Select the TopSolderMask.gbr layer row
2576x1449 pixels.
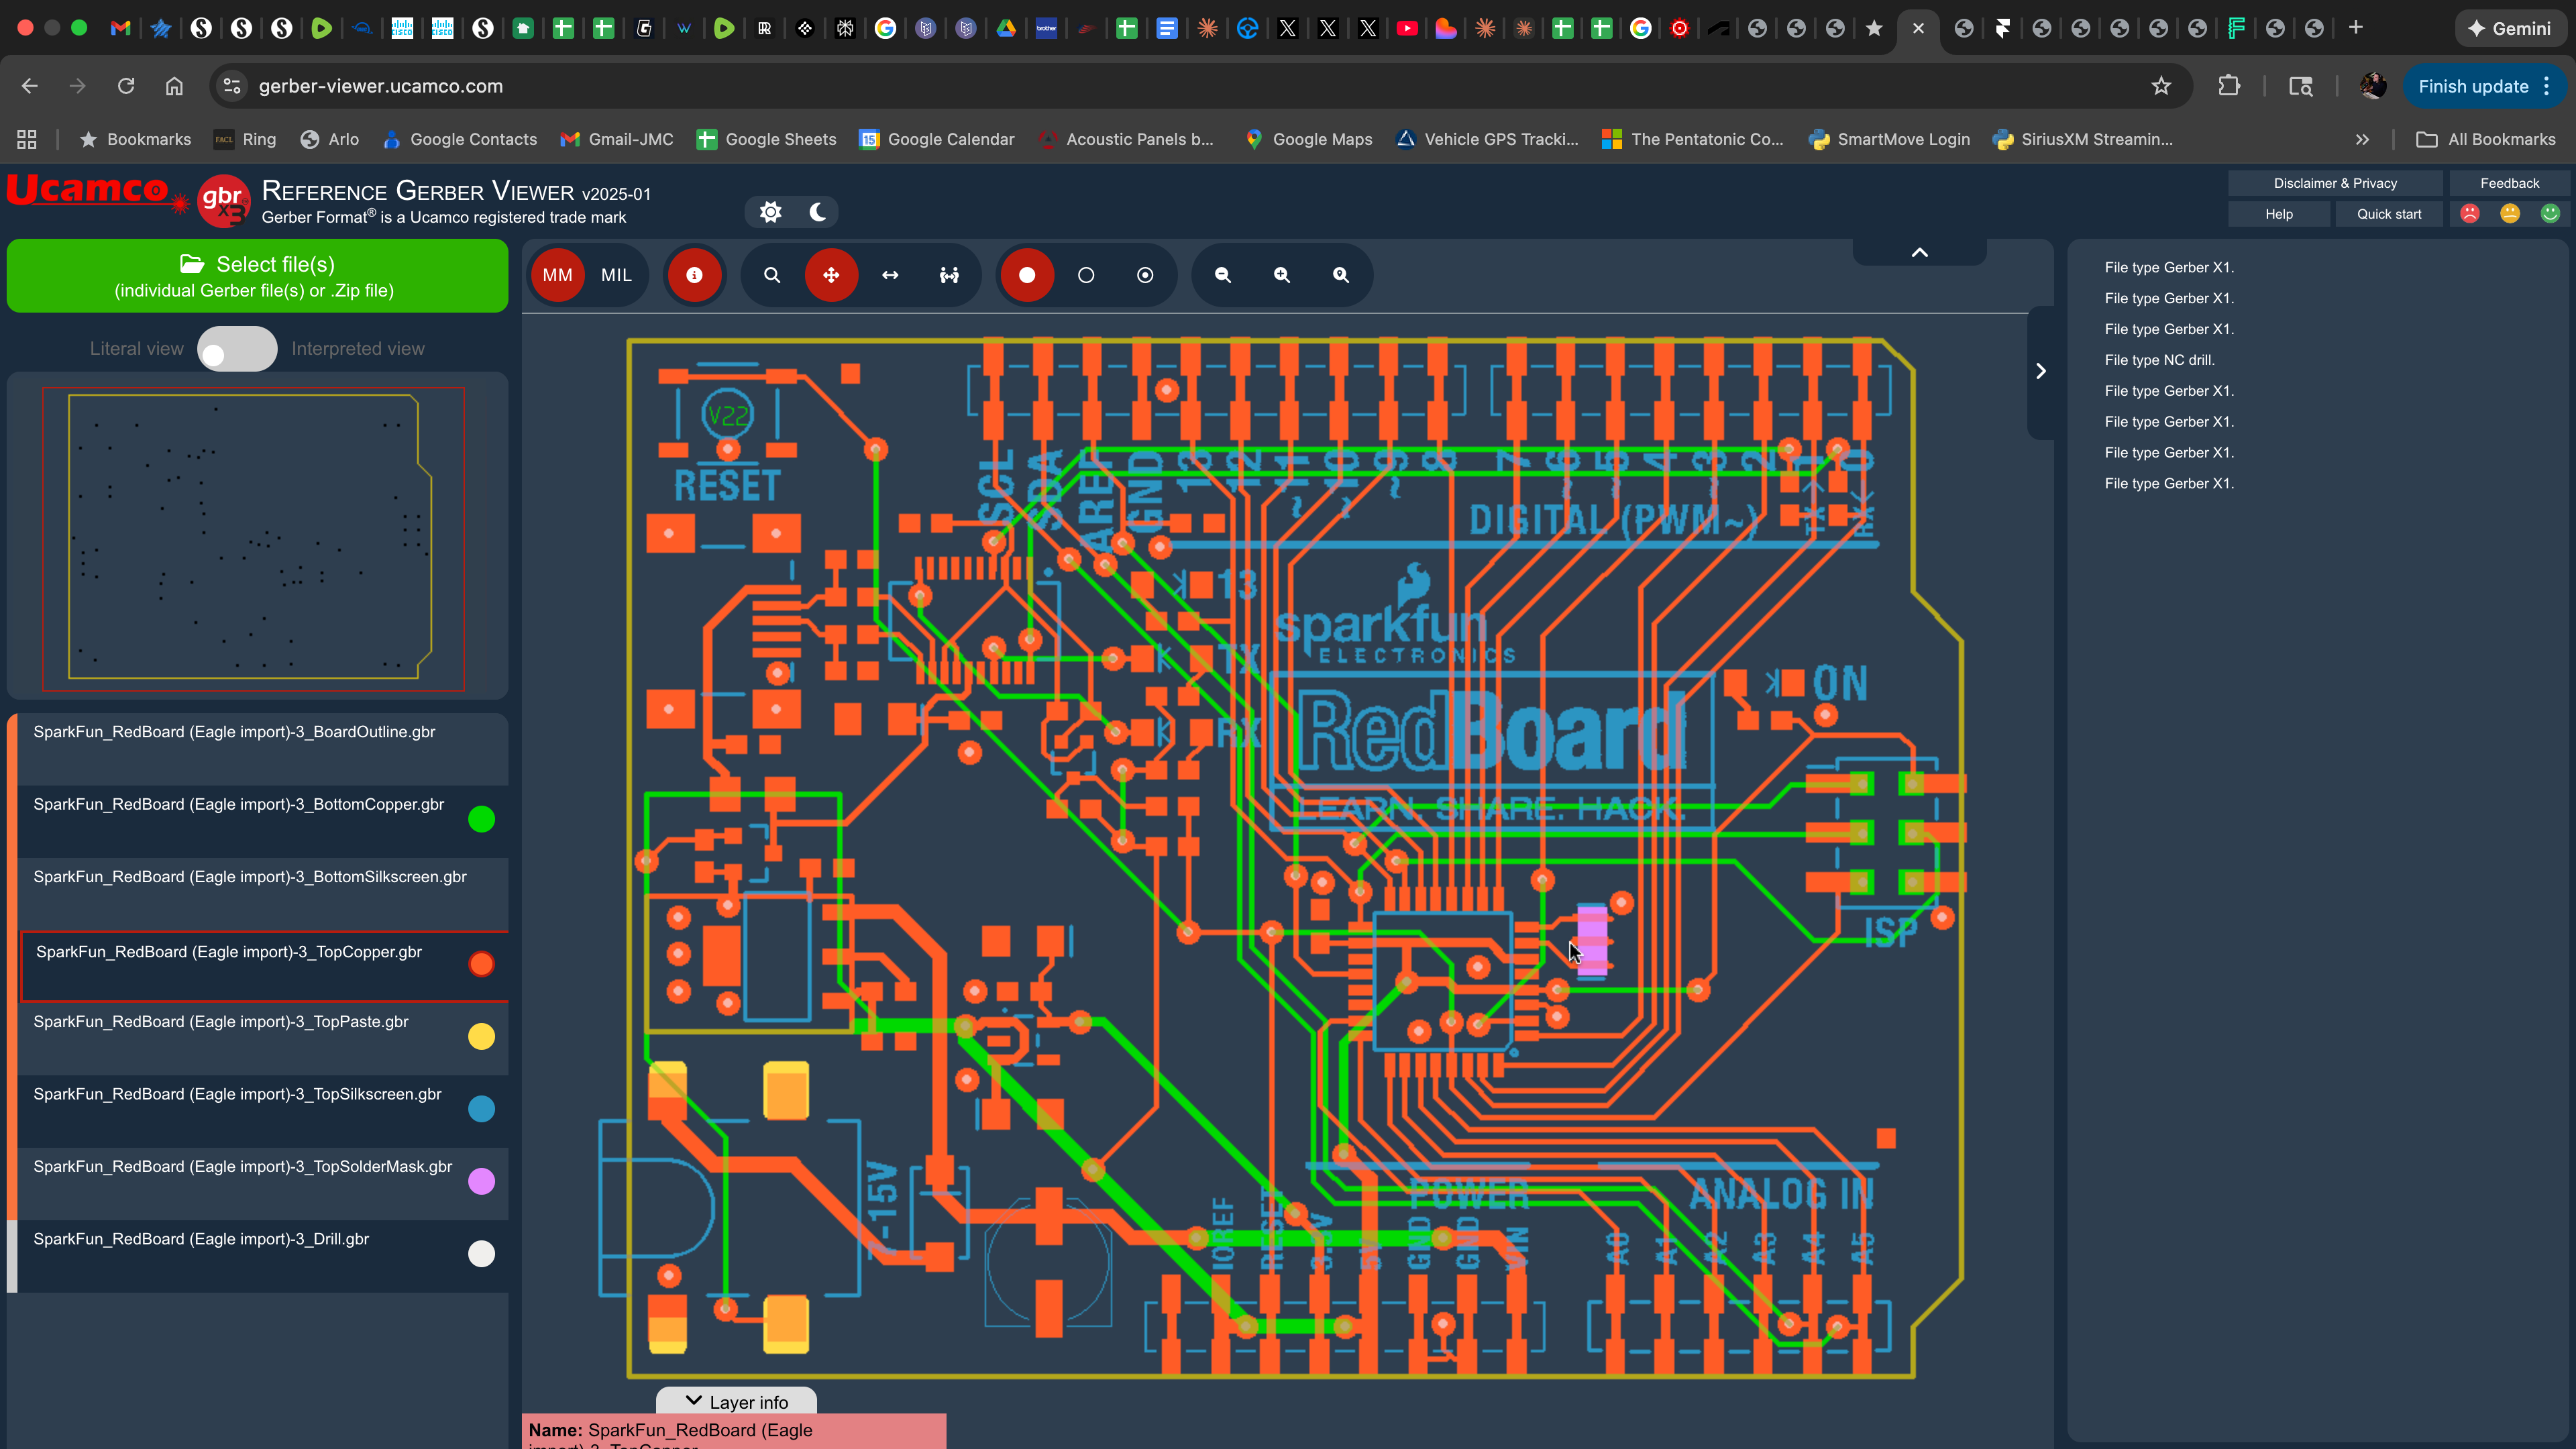point(262,1183)
